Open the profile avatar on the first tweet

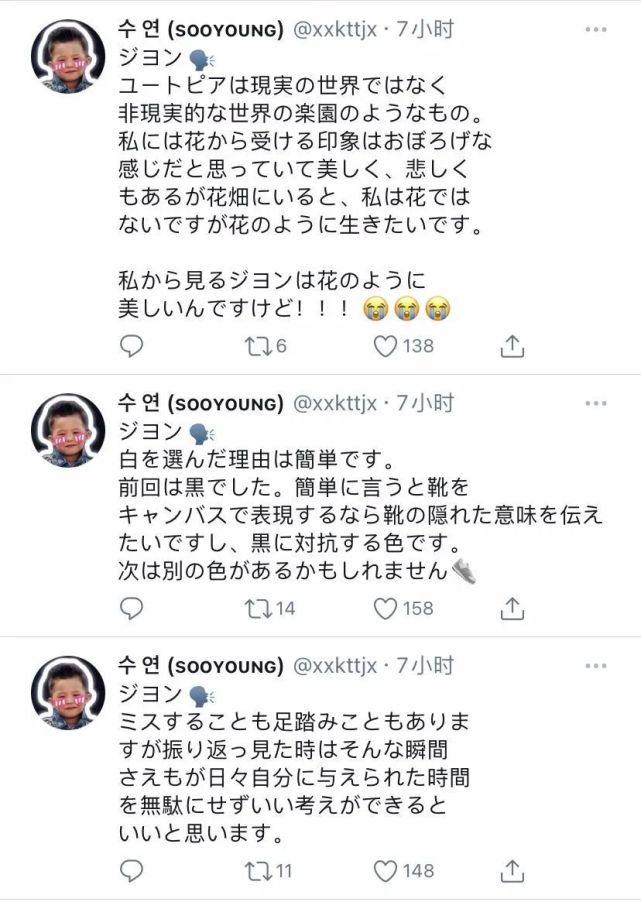68,56
